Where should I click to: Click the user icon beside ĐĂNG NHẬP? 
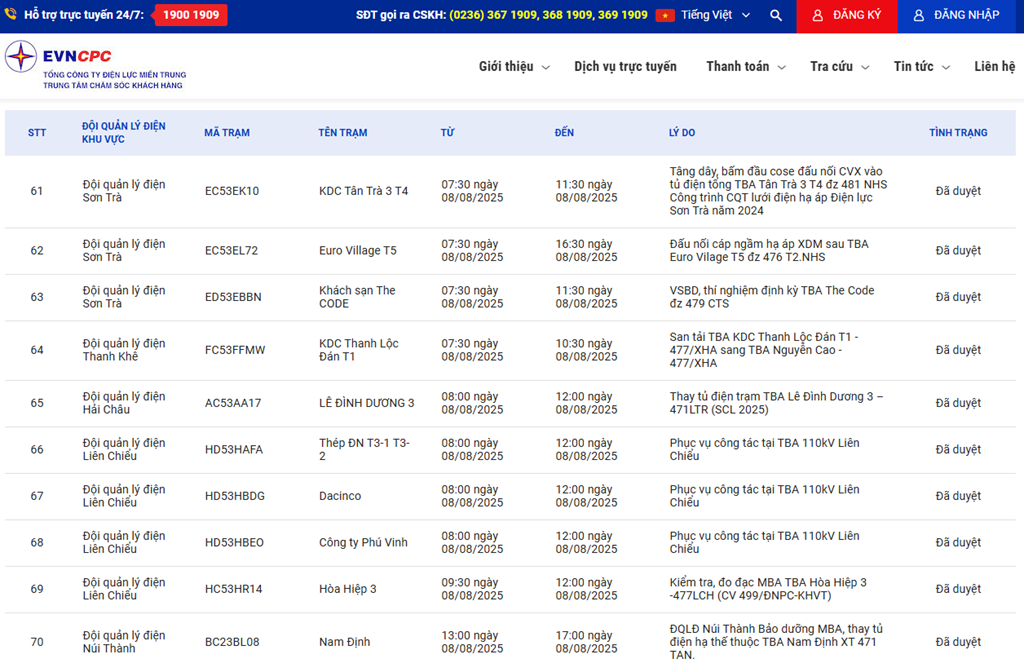click(x=918, y=15)
